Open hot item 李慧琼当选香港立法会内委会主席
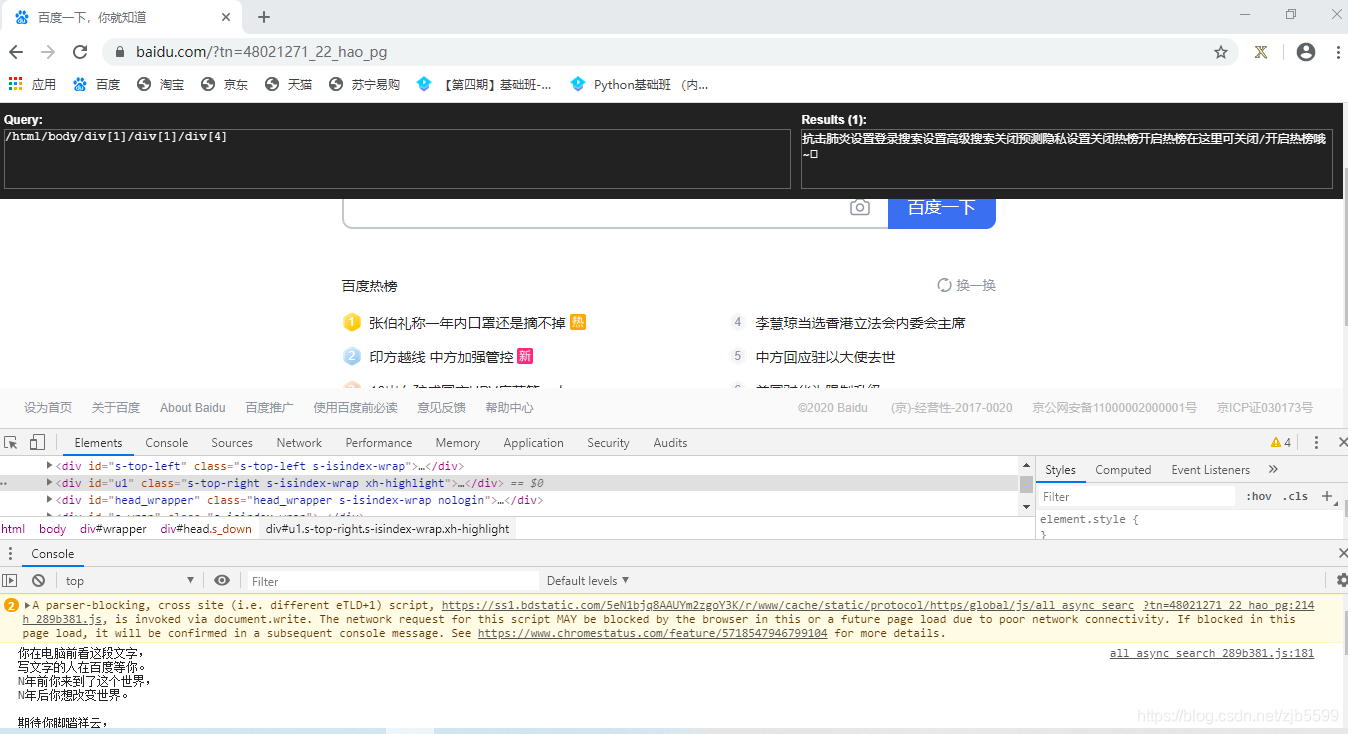Screen dimensions: 1348x734 (861, 323)
